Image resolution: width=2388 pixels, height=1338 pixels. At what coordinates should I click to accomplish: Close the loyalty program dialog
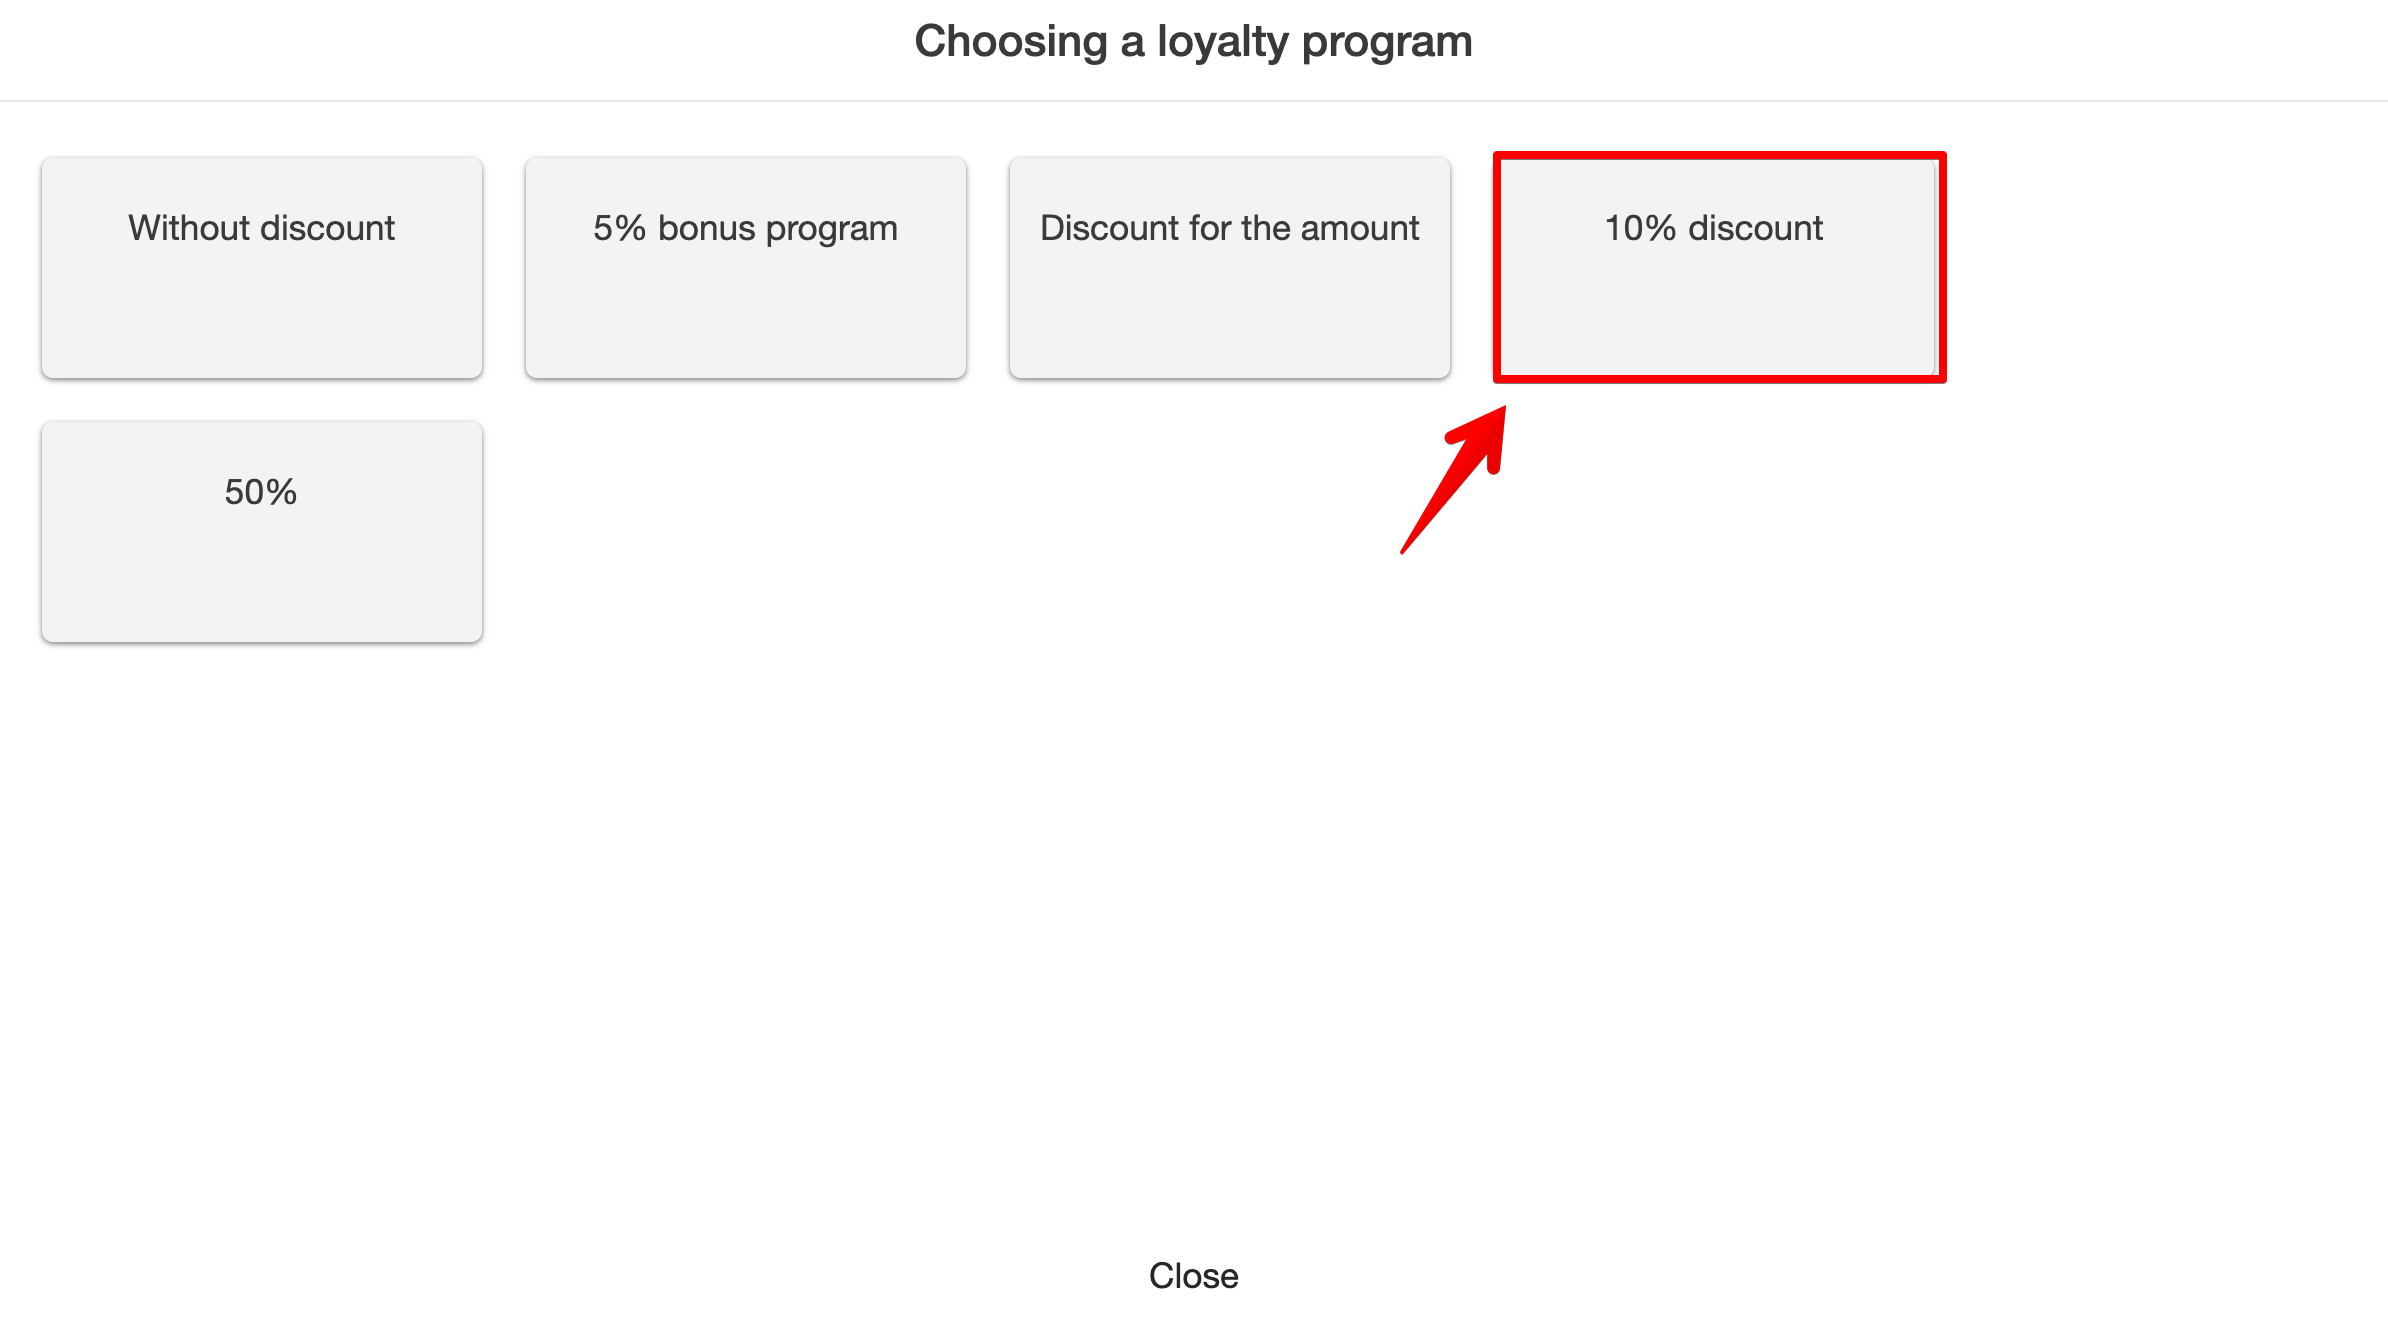click(x=1193, y=1276)
